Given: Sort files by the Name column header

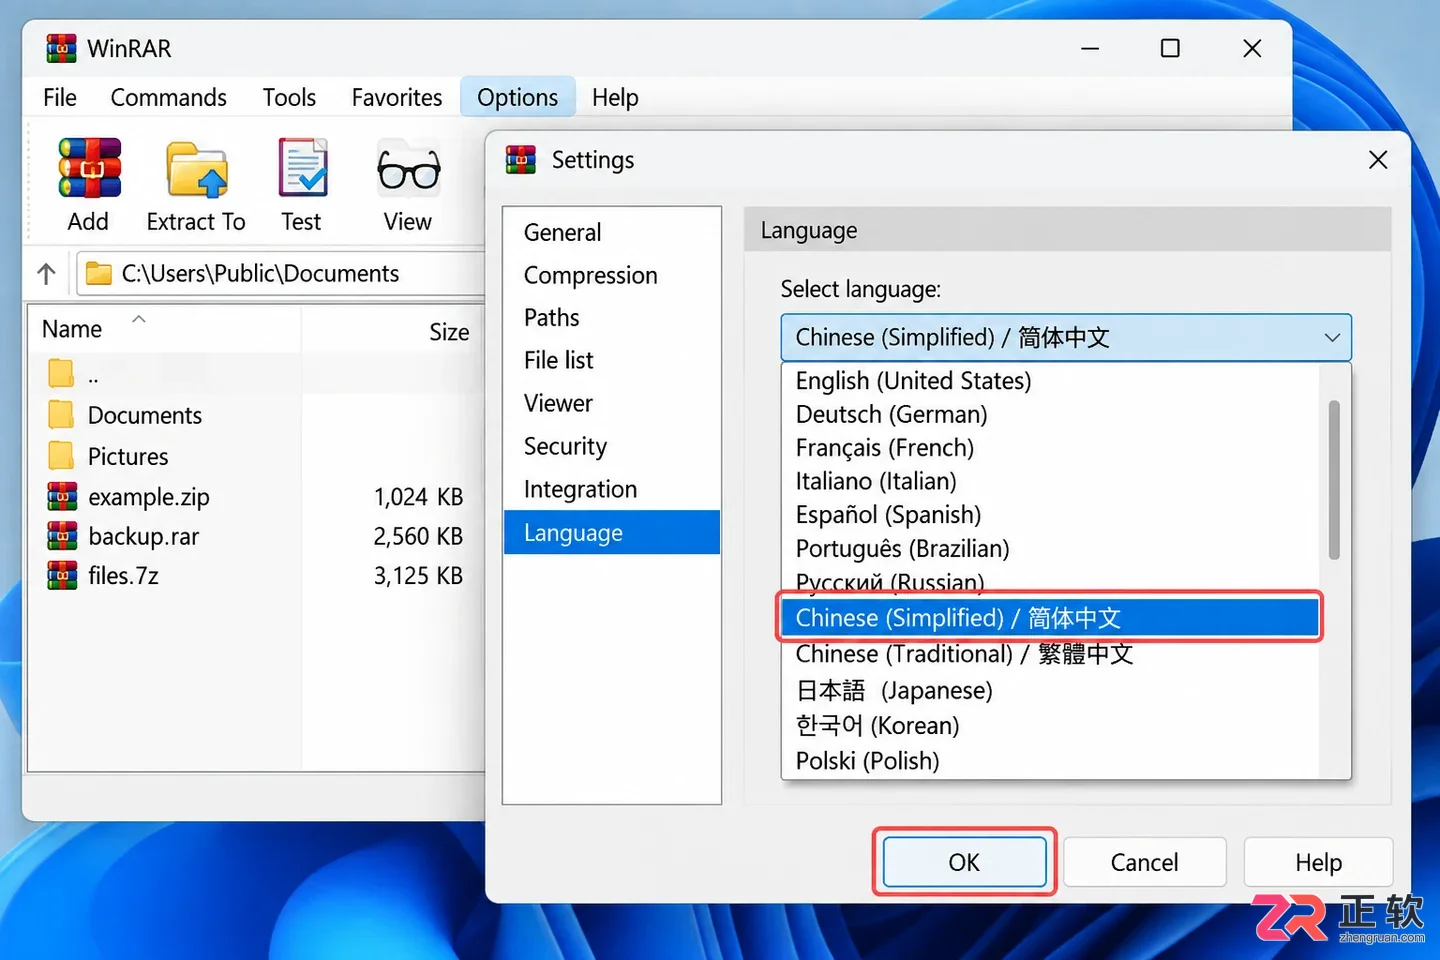Looking at the screenshot, I should (72, 329).
